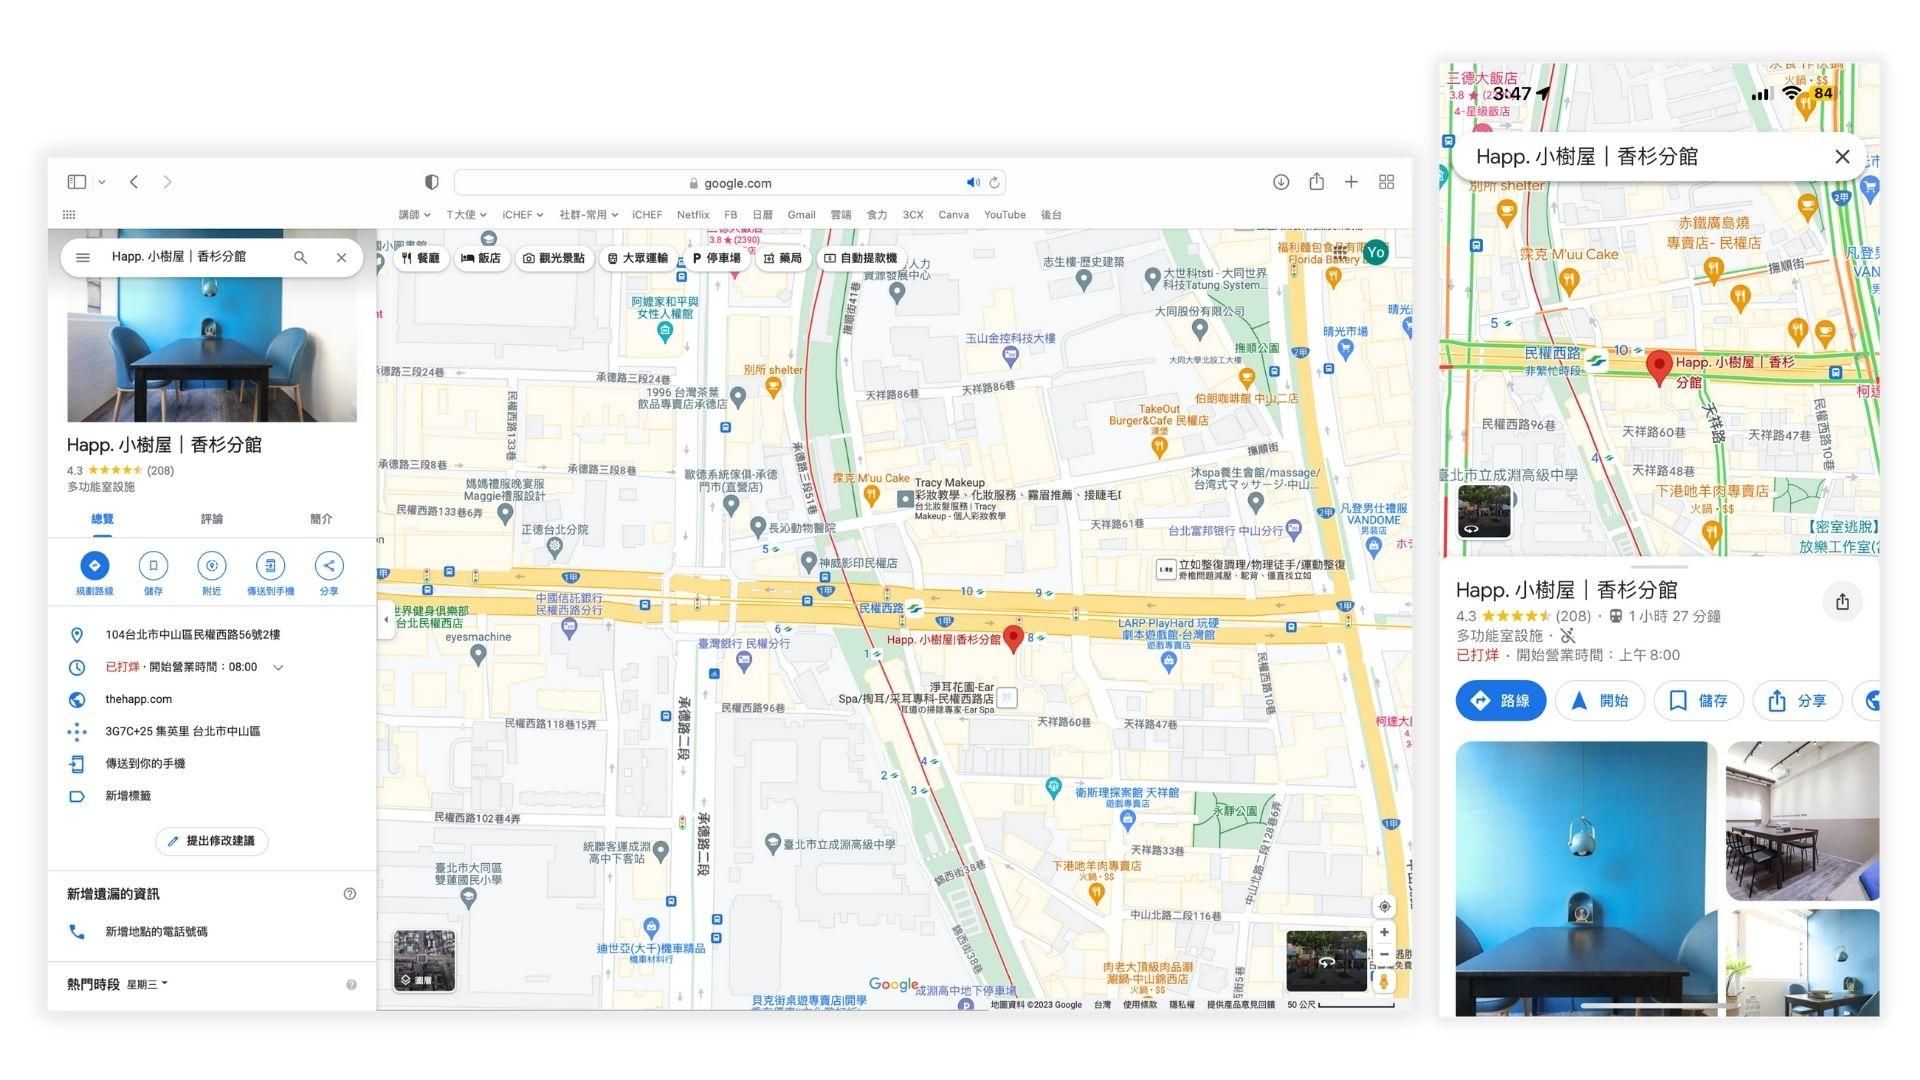Collapse the side panel arrow
The image size is (1920, 1080).
(386, 620)
